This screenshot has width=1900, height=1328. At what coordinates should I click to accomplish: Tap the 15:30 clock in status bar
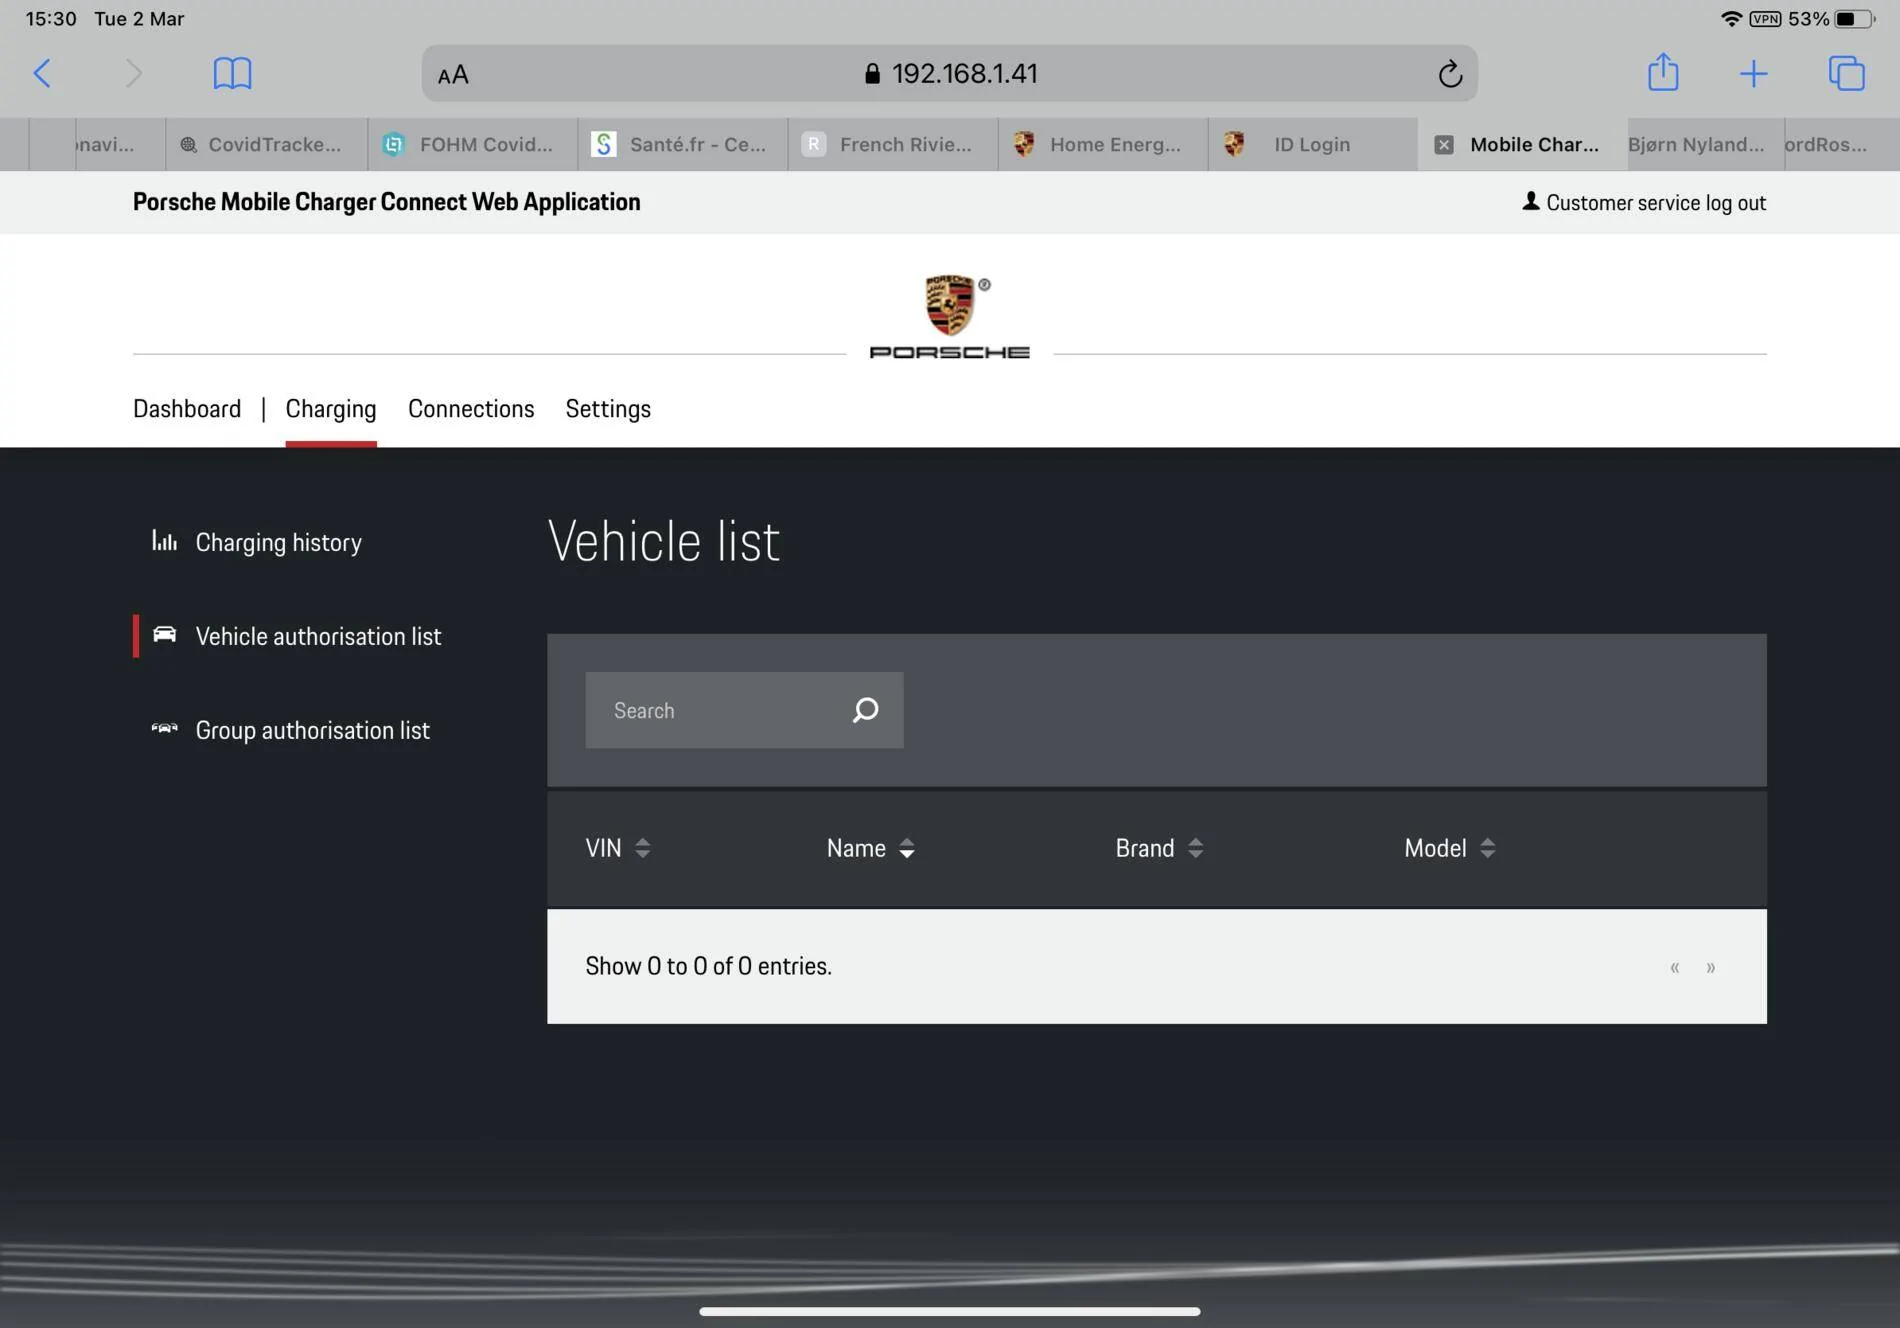(51, 18)
